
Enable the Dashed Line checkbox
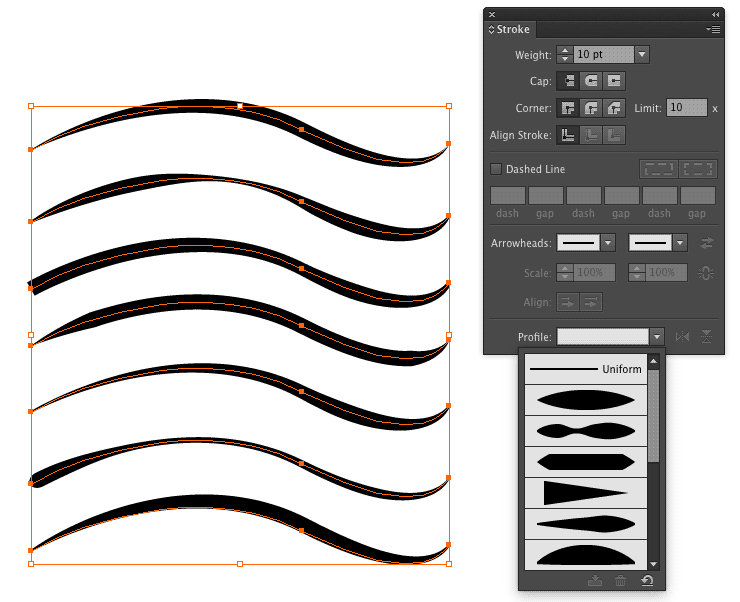tap(496, 169)
